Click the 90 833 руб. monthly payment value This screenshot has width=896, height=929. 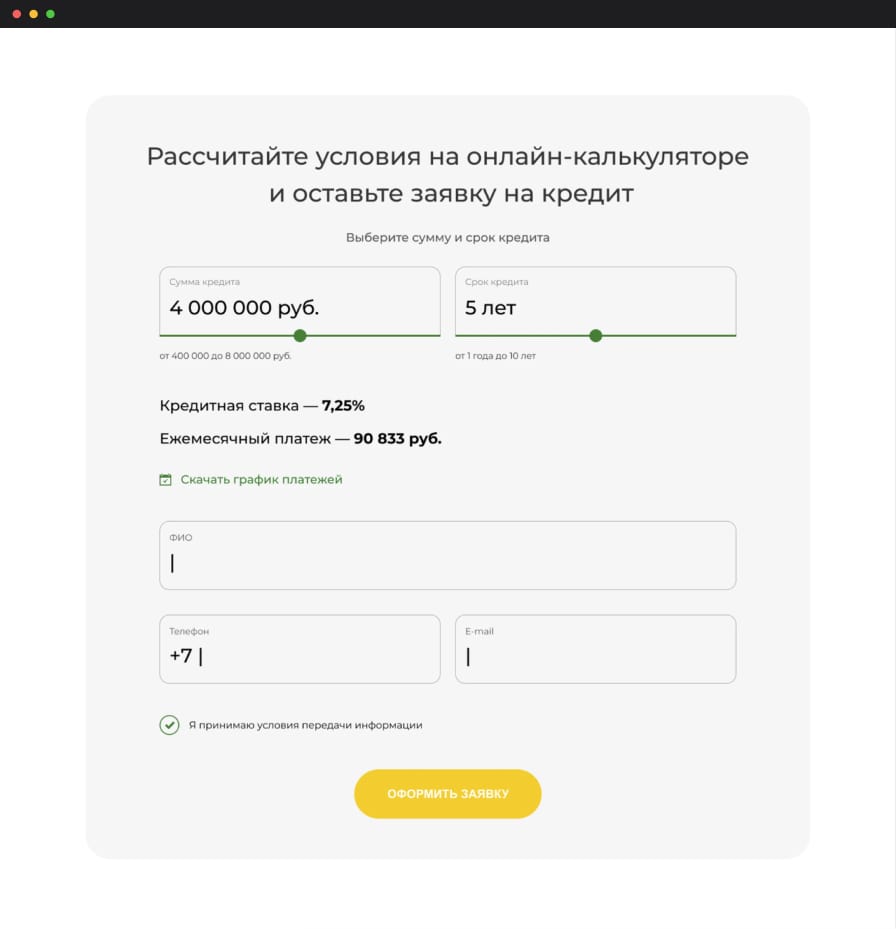pos(397,439)
